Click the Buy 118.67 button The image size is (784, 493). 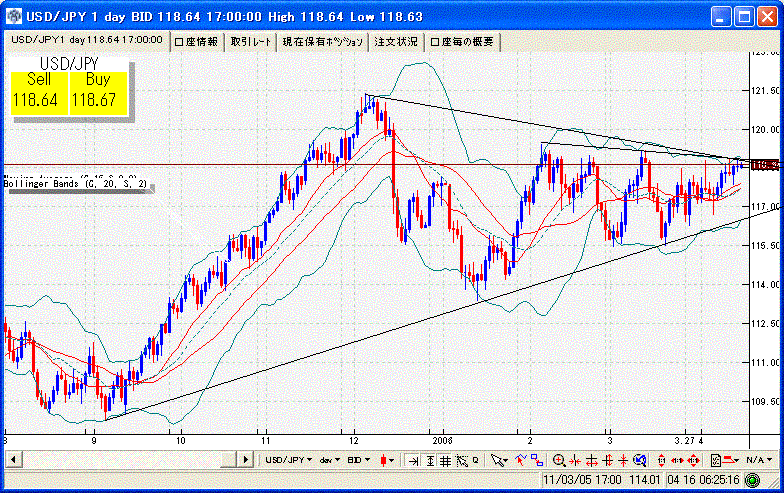point(98,93)
